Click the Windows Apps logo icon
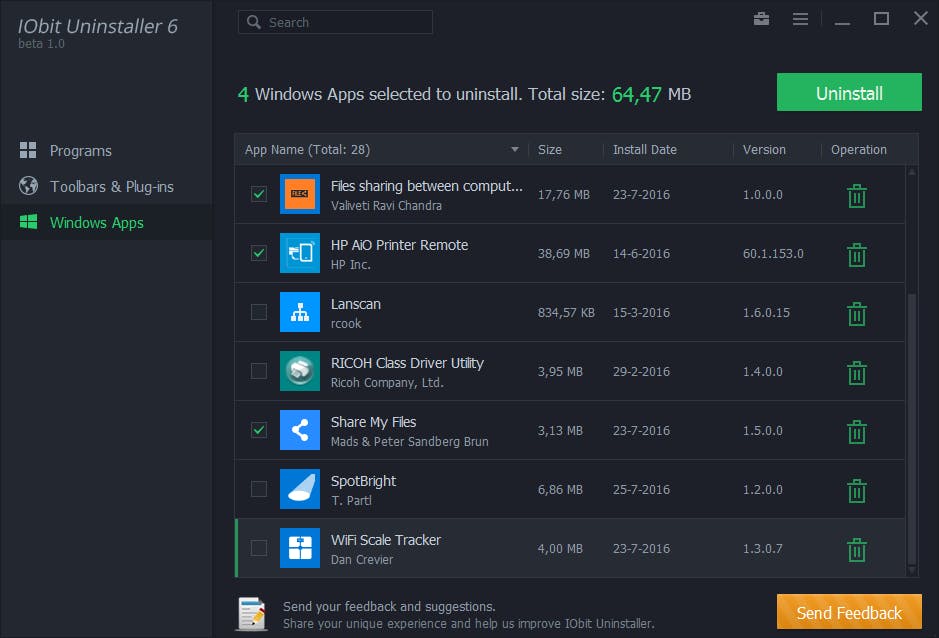The image size is (939, 638). pos(28,222)
